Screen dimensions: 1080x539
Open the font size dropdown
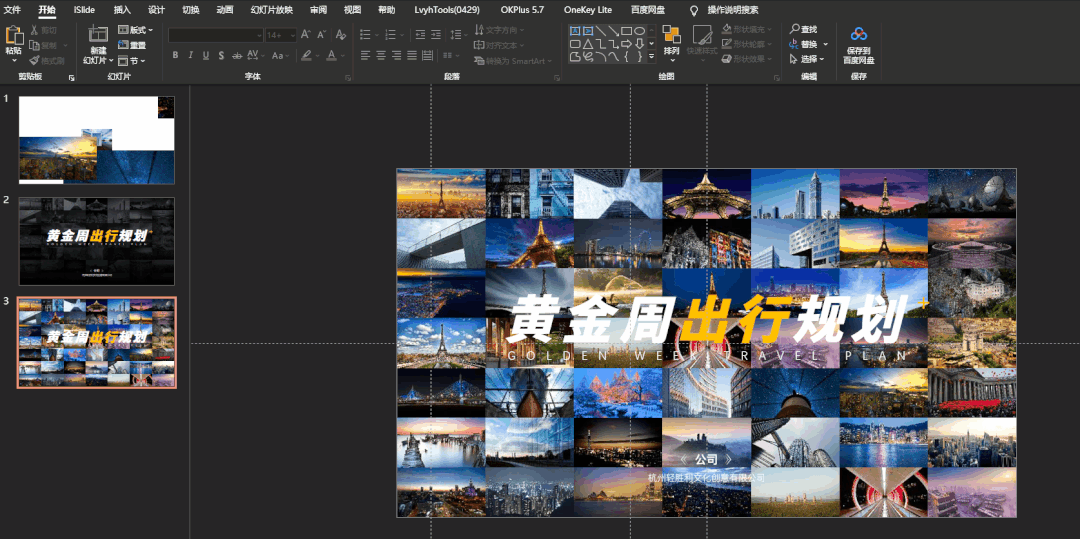click(x=293, y=35)
